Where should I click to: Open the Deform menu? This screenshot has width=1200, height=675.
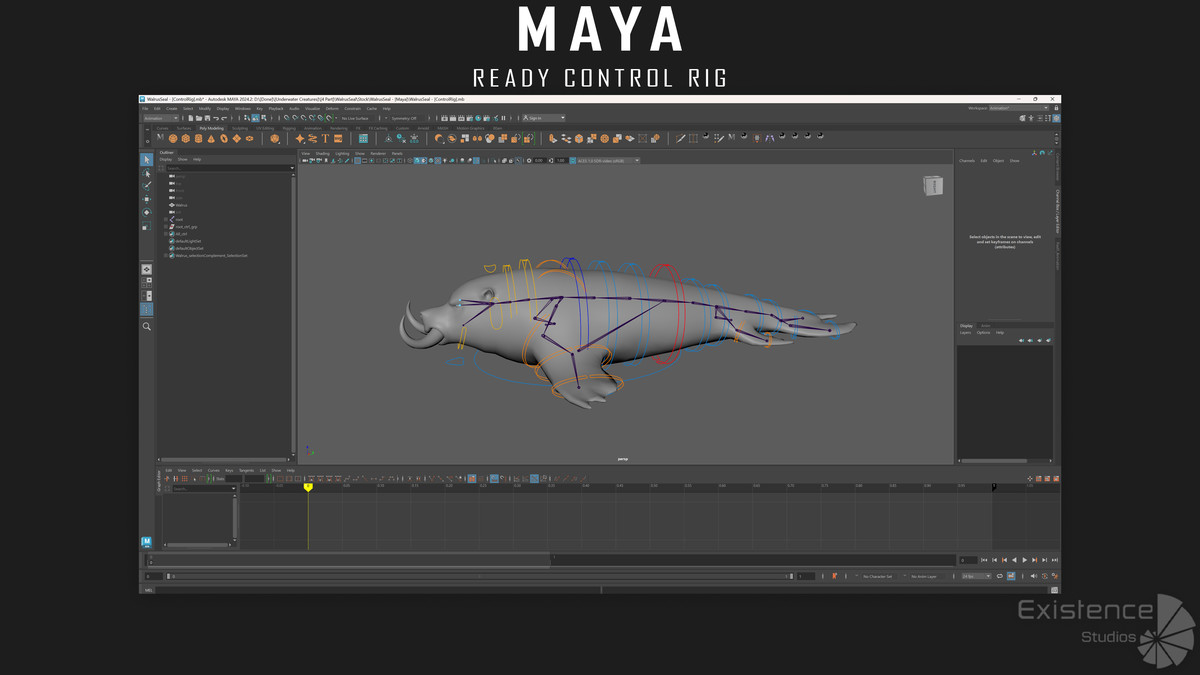coord(332,108)
